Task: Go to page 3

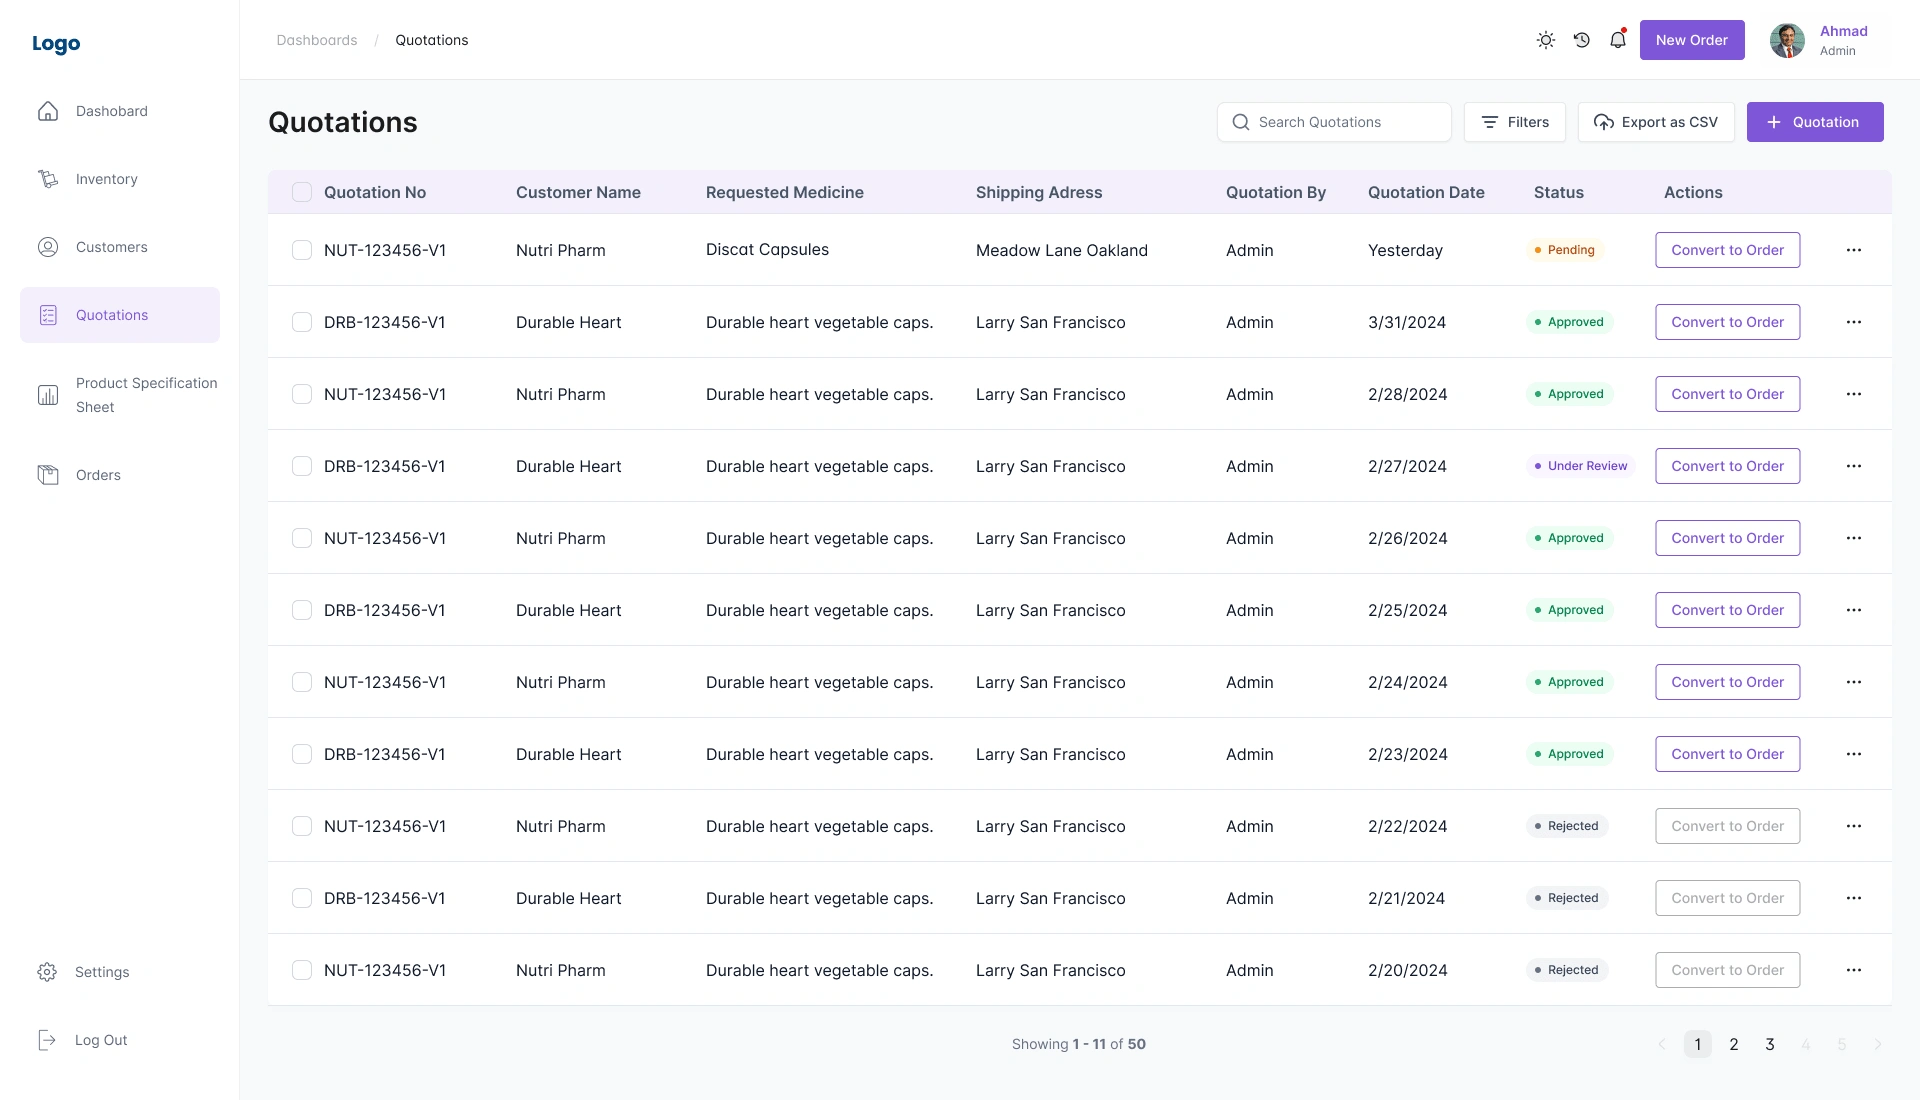Action: [x=1770, y=1044]
